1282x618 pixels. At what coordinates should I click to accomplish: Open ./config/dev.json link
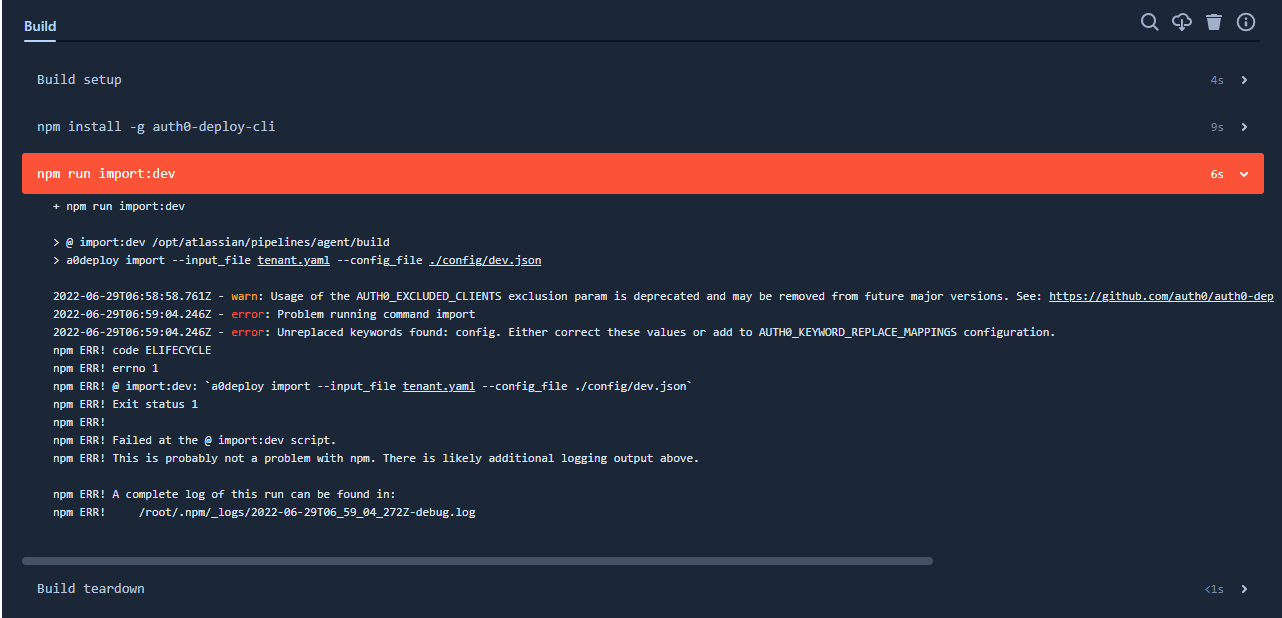(x=485, y=260)
